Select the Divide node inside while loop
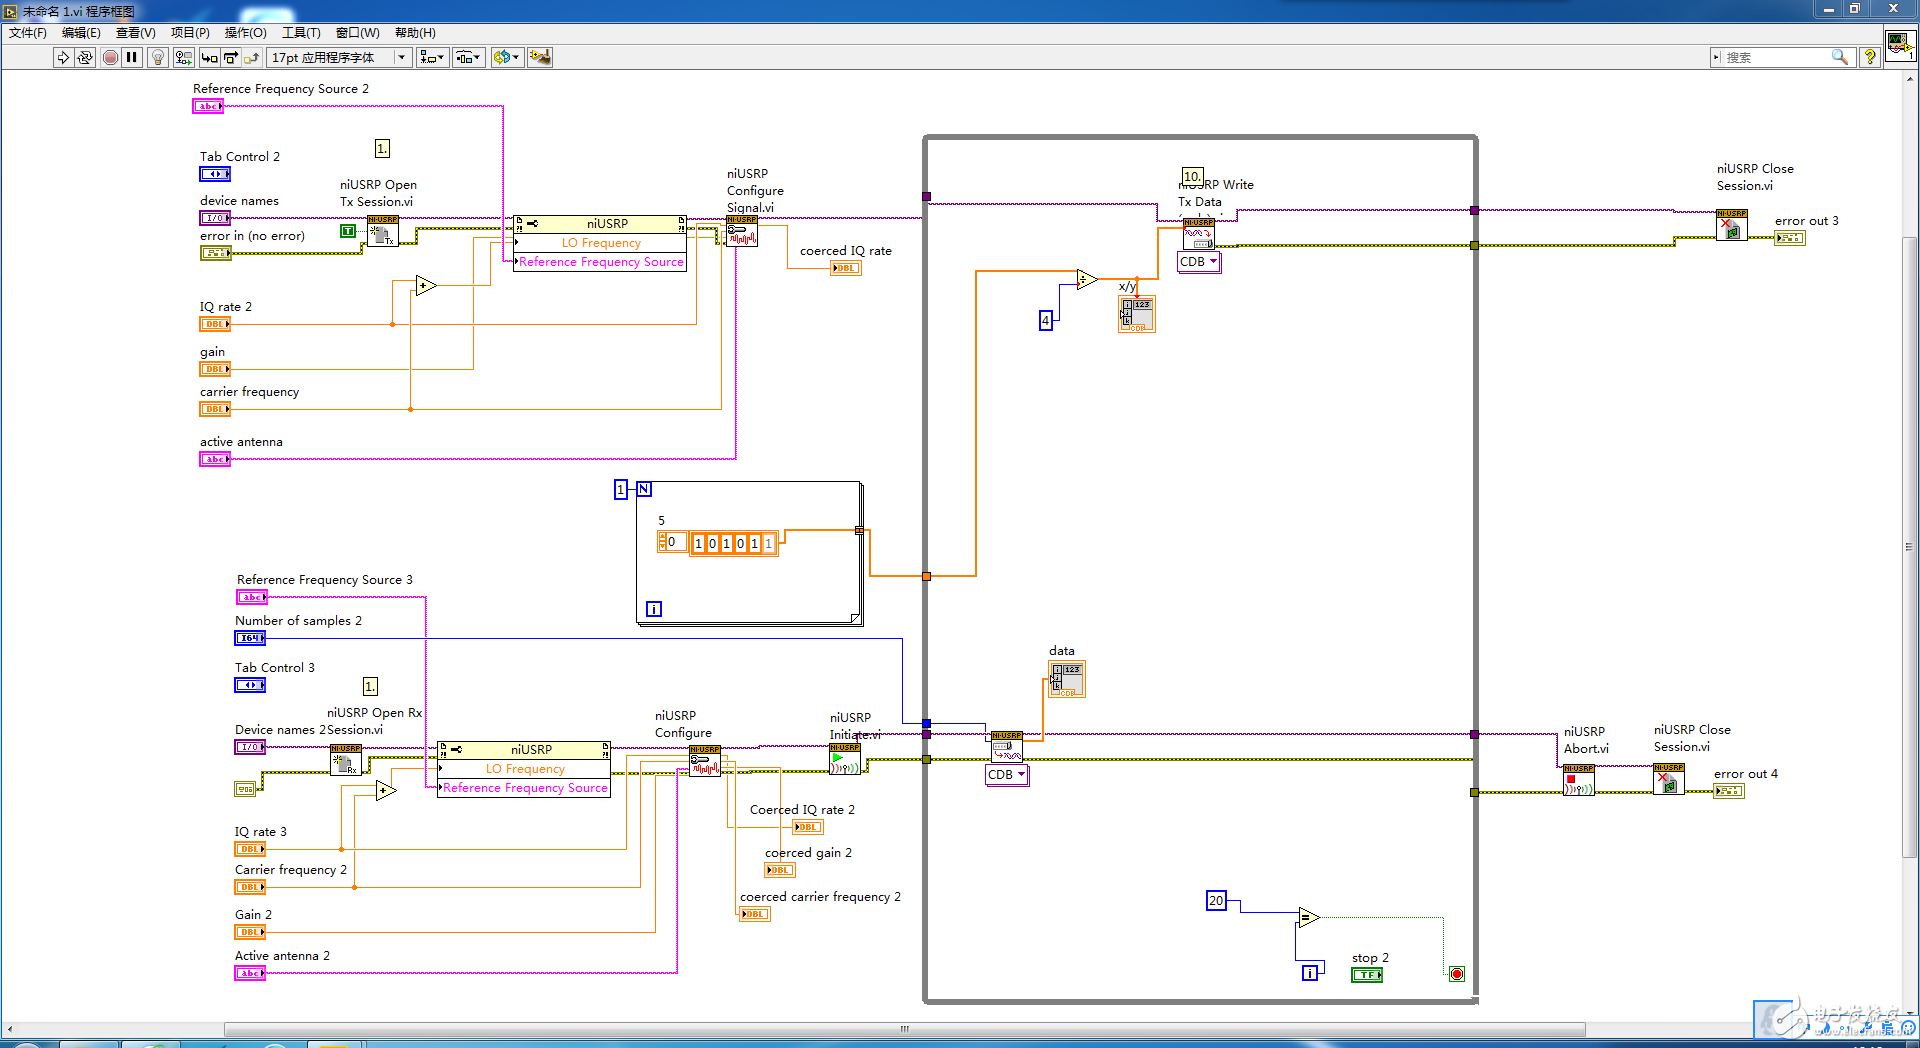The width and height of the screenshot is (1920, 1048). 1087,279
